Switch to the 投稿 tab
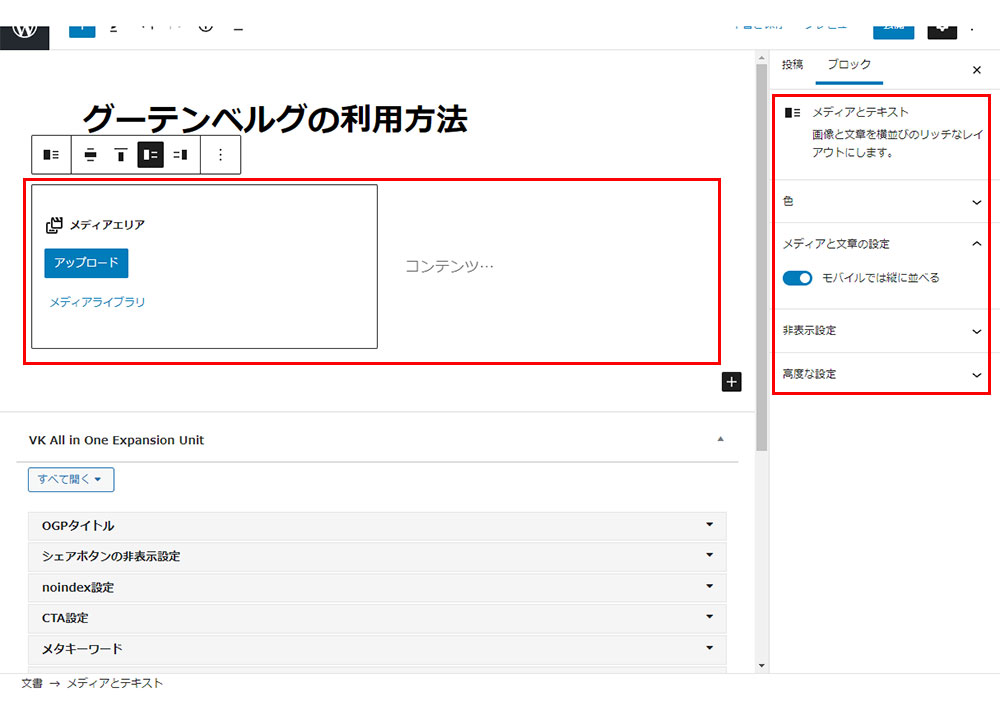The width and height of the screenshot is (1000, 720). tap(792, 64)
